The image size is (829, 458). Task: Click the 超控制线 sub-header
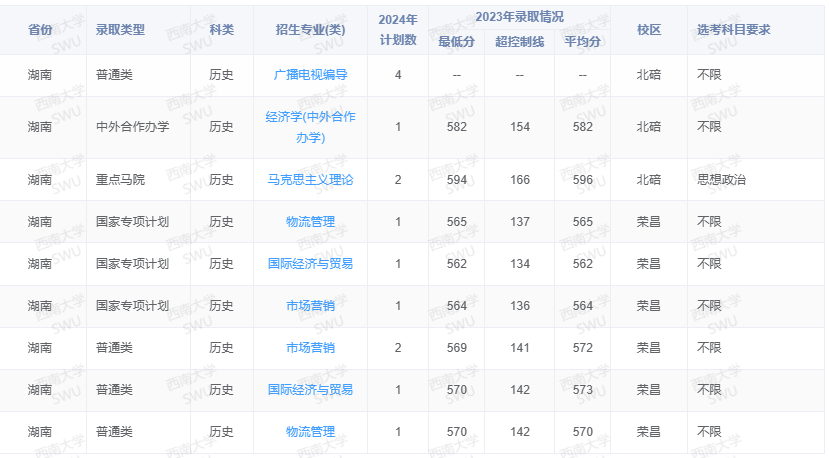click(519, 42)
